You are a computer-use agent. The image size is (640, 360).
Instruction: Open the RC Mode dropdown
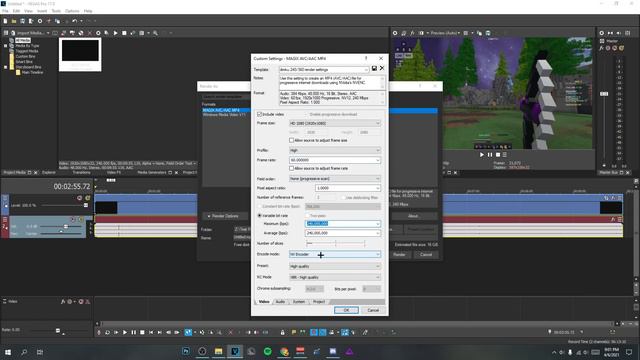point(335,278)
